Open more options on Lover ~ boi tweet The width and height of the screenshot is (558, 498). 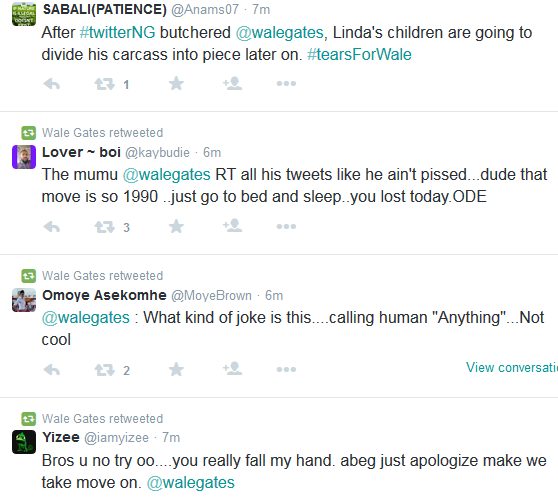(286, 226)
